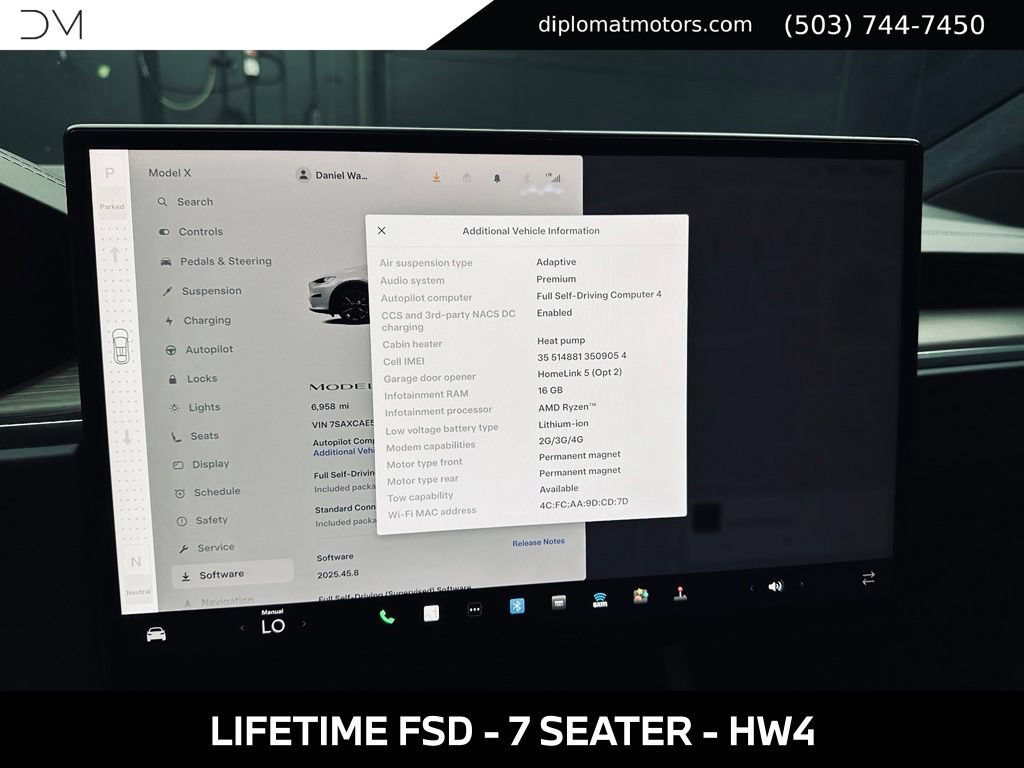Click the 2025.45.8 software version

coord(338,574)
